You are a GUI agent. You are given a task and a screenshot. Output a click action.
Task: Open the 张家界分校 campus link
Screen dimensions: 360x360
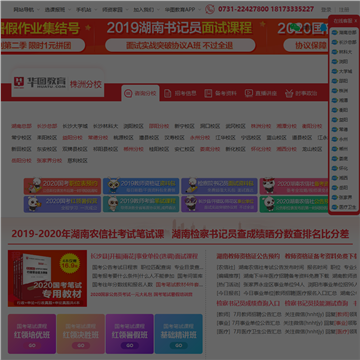(49, 160)
